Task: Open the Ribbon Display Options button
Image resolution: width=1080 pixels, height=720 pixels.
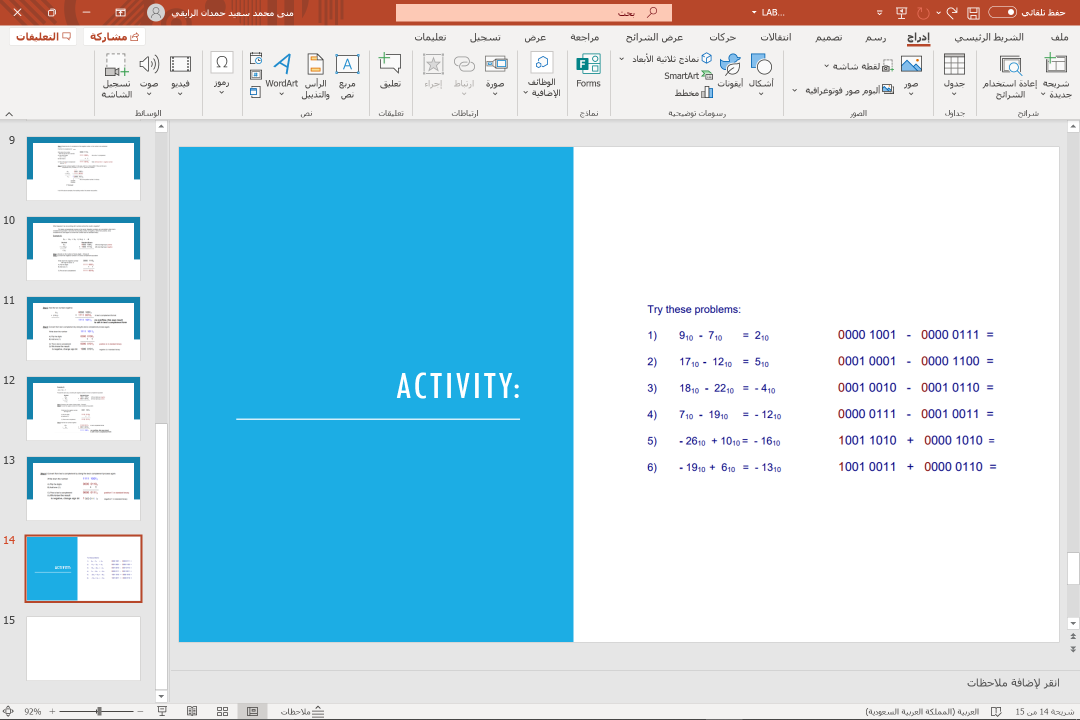Action: pyautogui.click(x=121, y=12)
